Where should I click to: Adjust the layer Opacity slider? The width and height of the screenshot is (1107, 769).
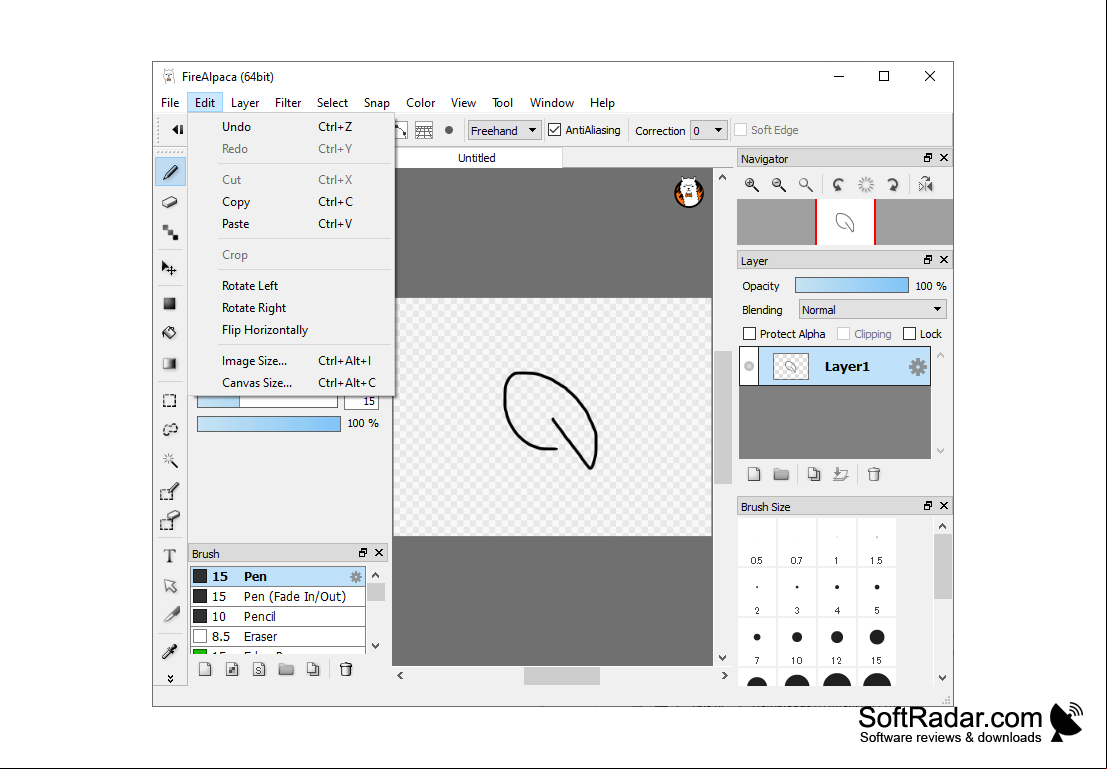(x=851, y=285)
